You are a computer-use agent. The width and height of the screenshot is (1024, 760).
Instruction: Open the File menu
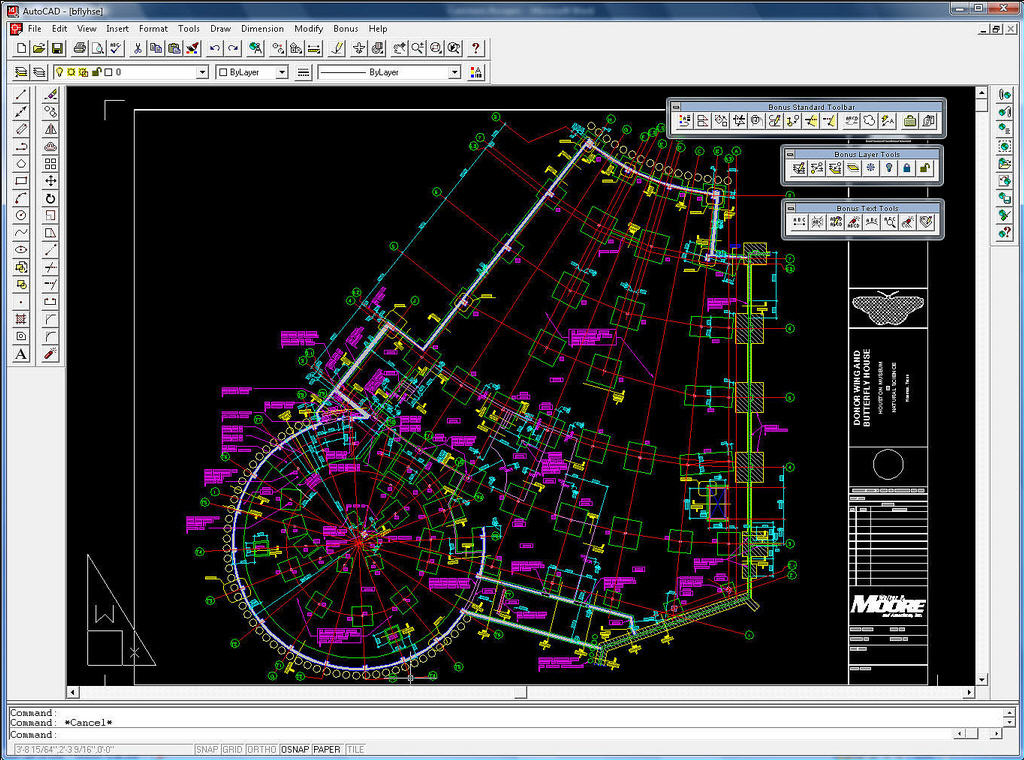tap(35, 29)
